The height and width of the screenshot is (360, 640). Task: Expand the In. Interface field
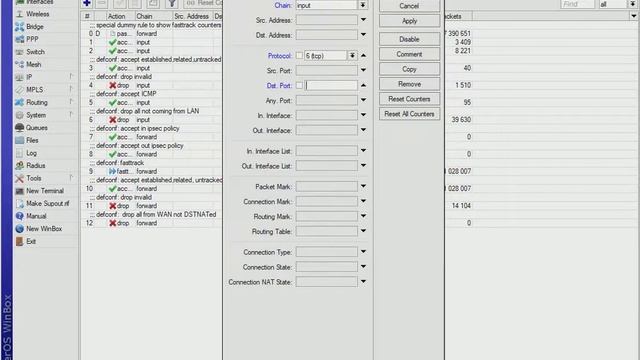[x=363, y=116]
